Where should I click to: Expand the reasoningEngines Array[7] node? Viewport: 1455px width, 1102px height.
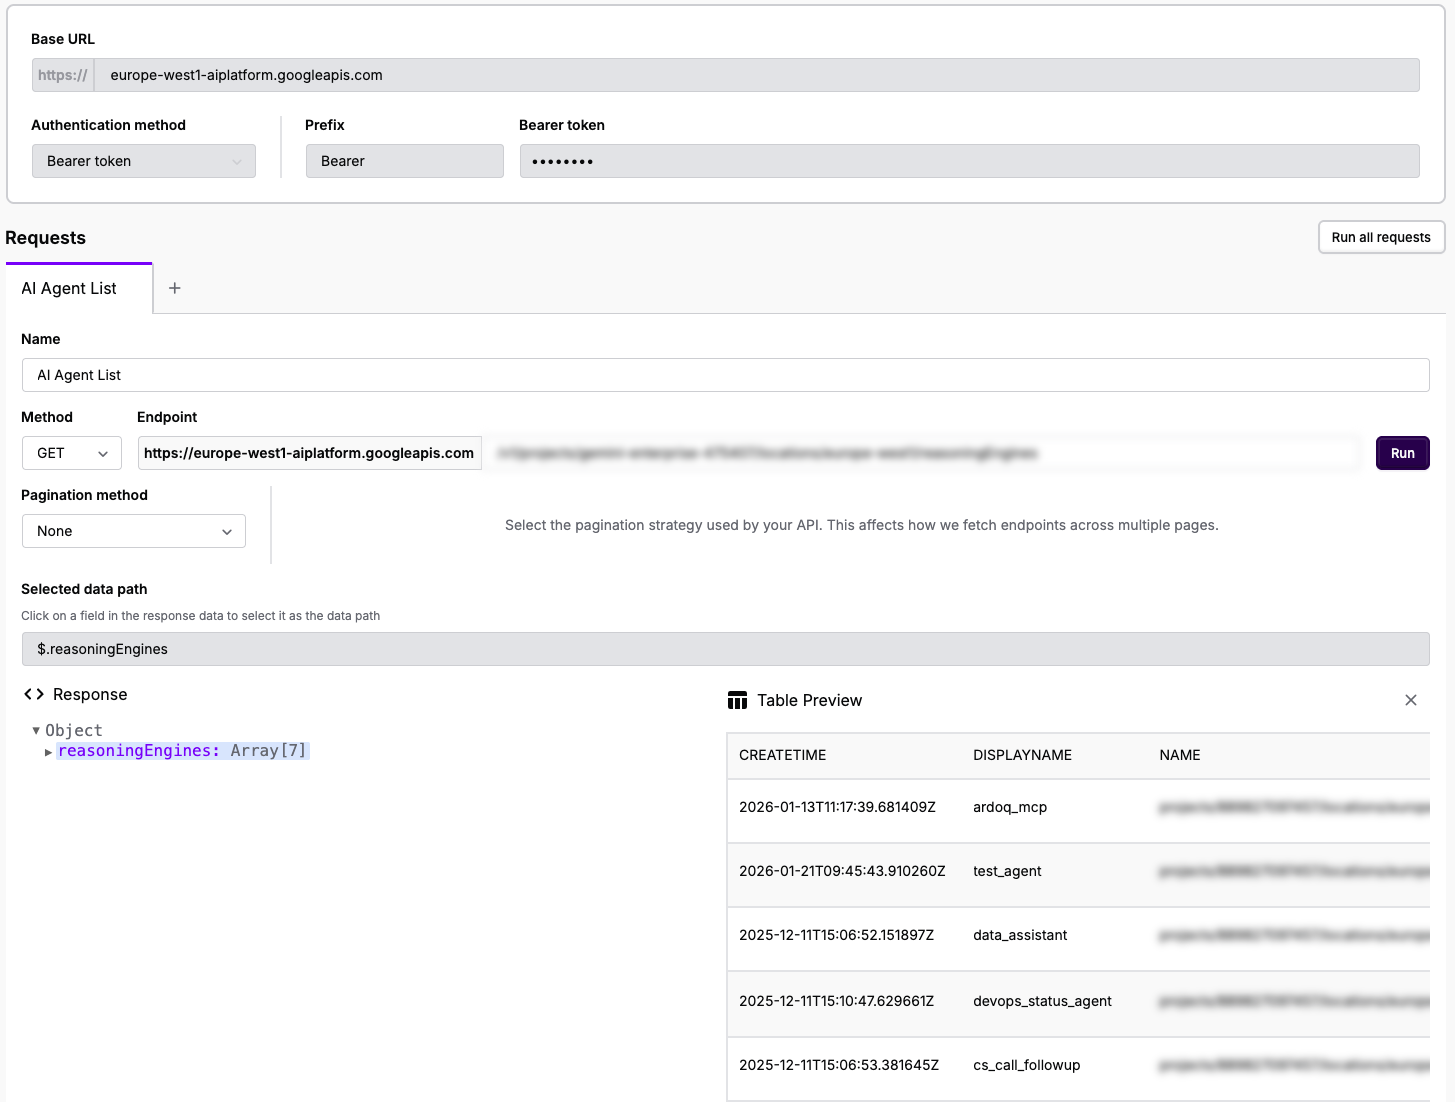[x=48, y=751]
